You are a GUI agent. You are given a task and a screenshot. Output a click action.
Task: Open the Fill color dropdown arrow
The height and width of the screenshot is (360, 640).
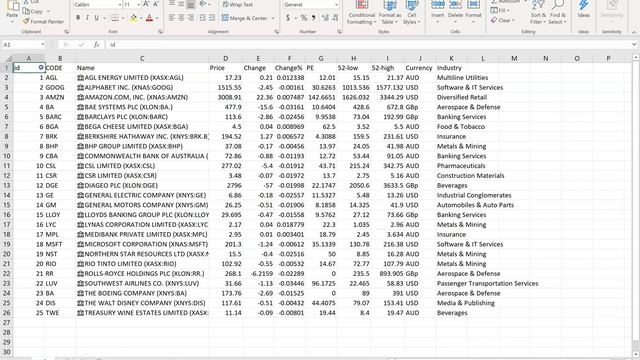point(141,18)
